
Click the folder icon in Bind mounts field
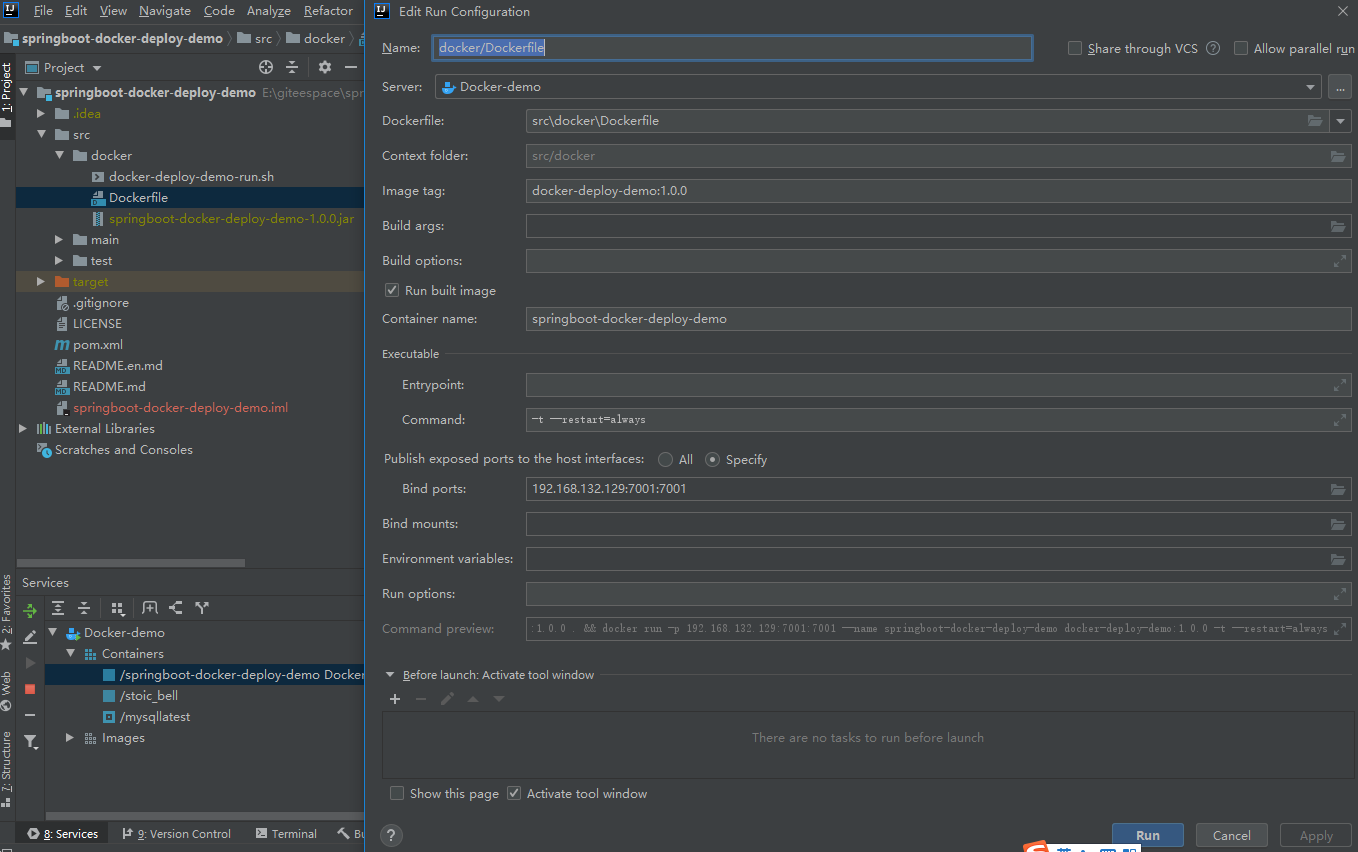pyautogui.click(x=1338, y=524)
